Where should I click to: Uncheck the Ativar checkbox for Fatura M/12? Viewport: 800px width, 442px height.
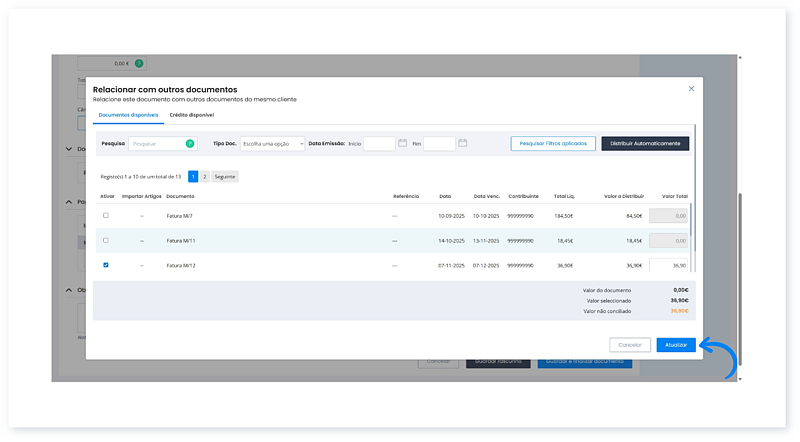tap(106, 265)
